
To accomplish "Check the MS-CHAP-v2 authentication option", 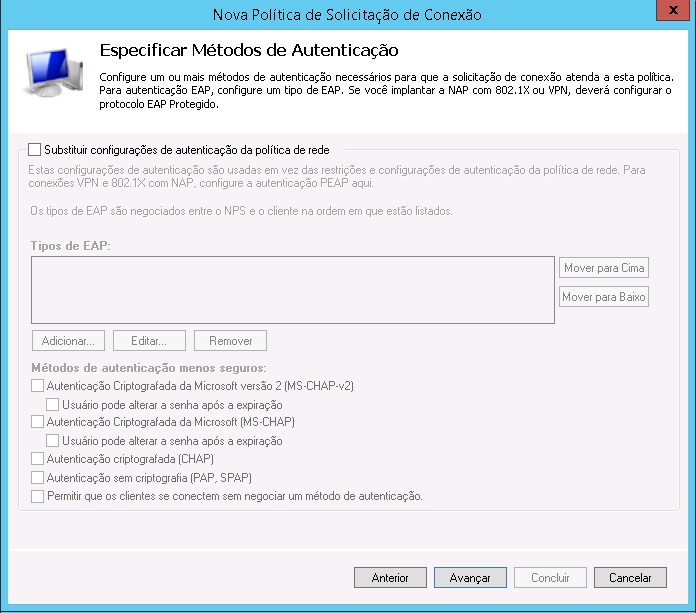I will click(37, 385).
